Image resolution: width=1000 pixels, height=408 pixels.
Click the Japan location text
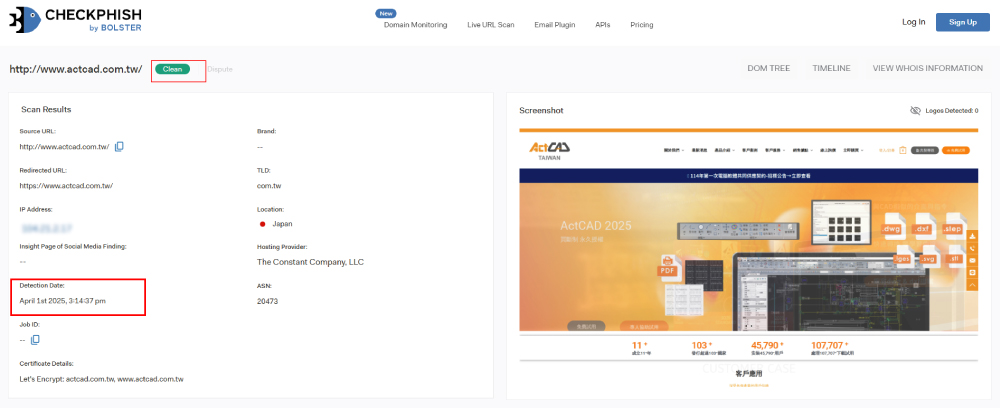(283, 224)
